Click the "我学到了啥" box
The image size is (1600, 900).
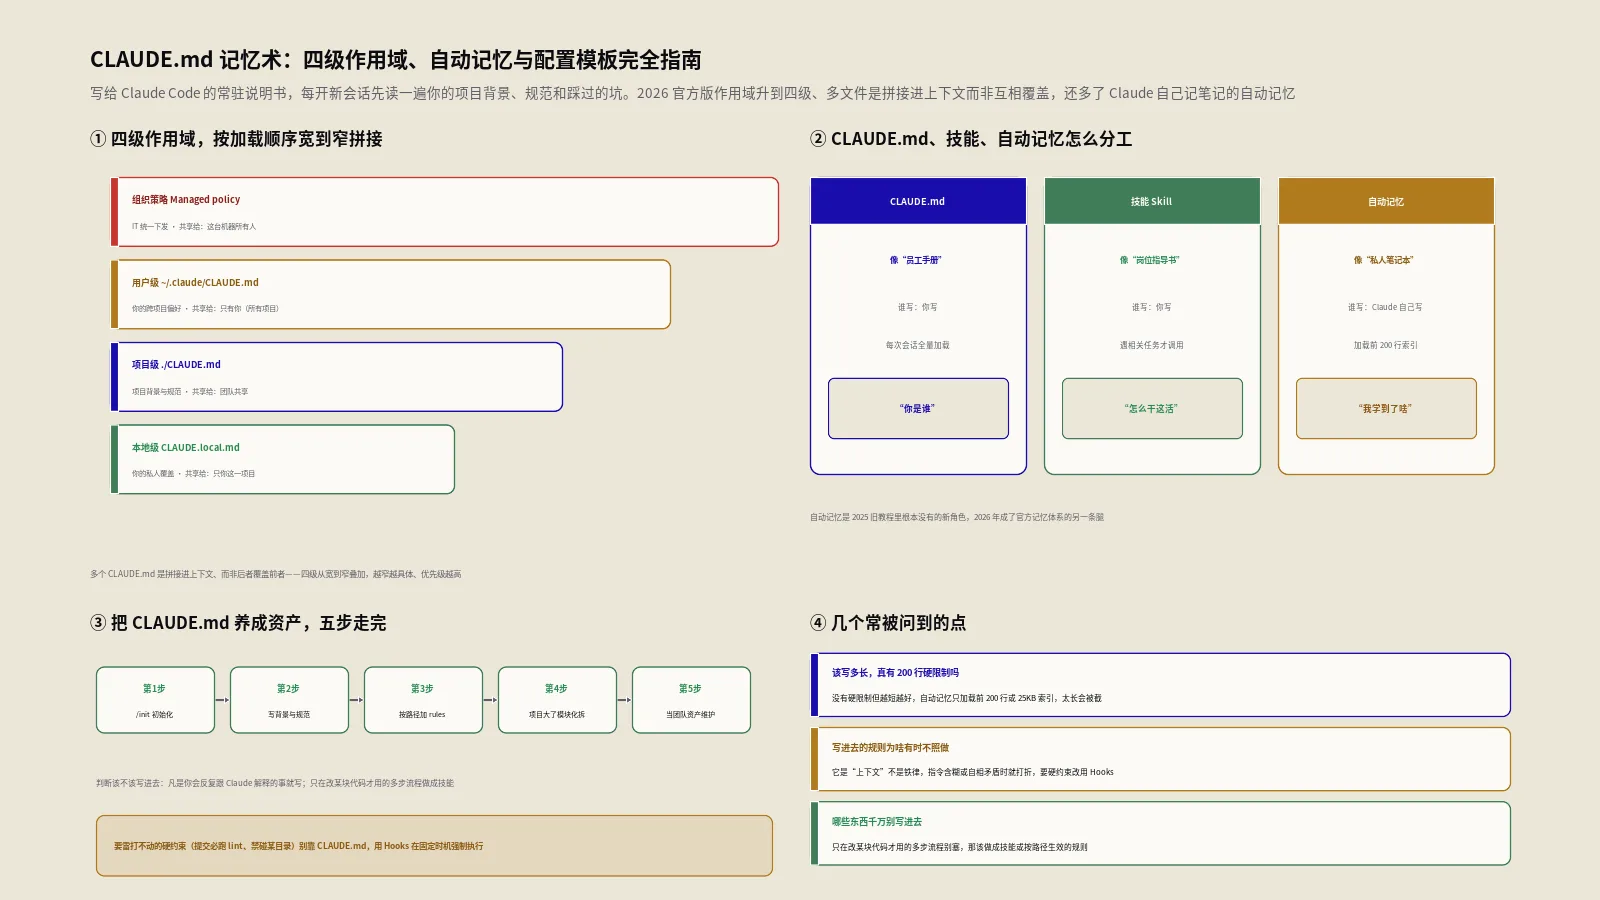click(1386, 408)
